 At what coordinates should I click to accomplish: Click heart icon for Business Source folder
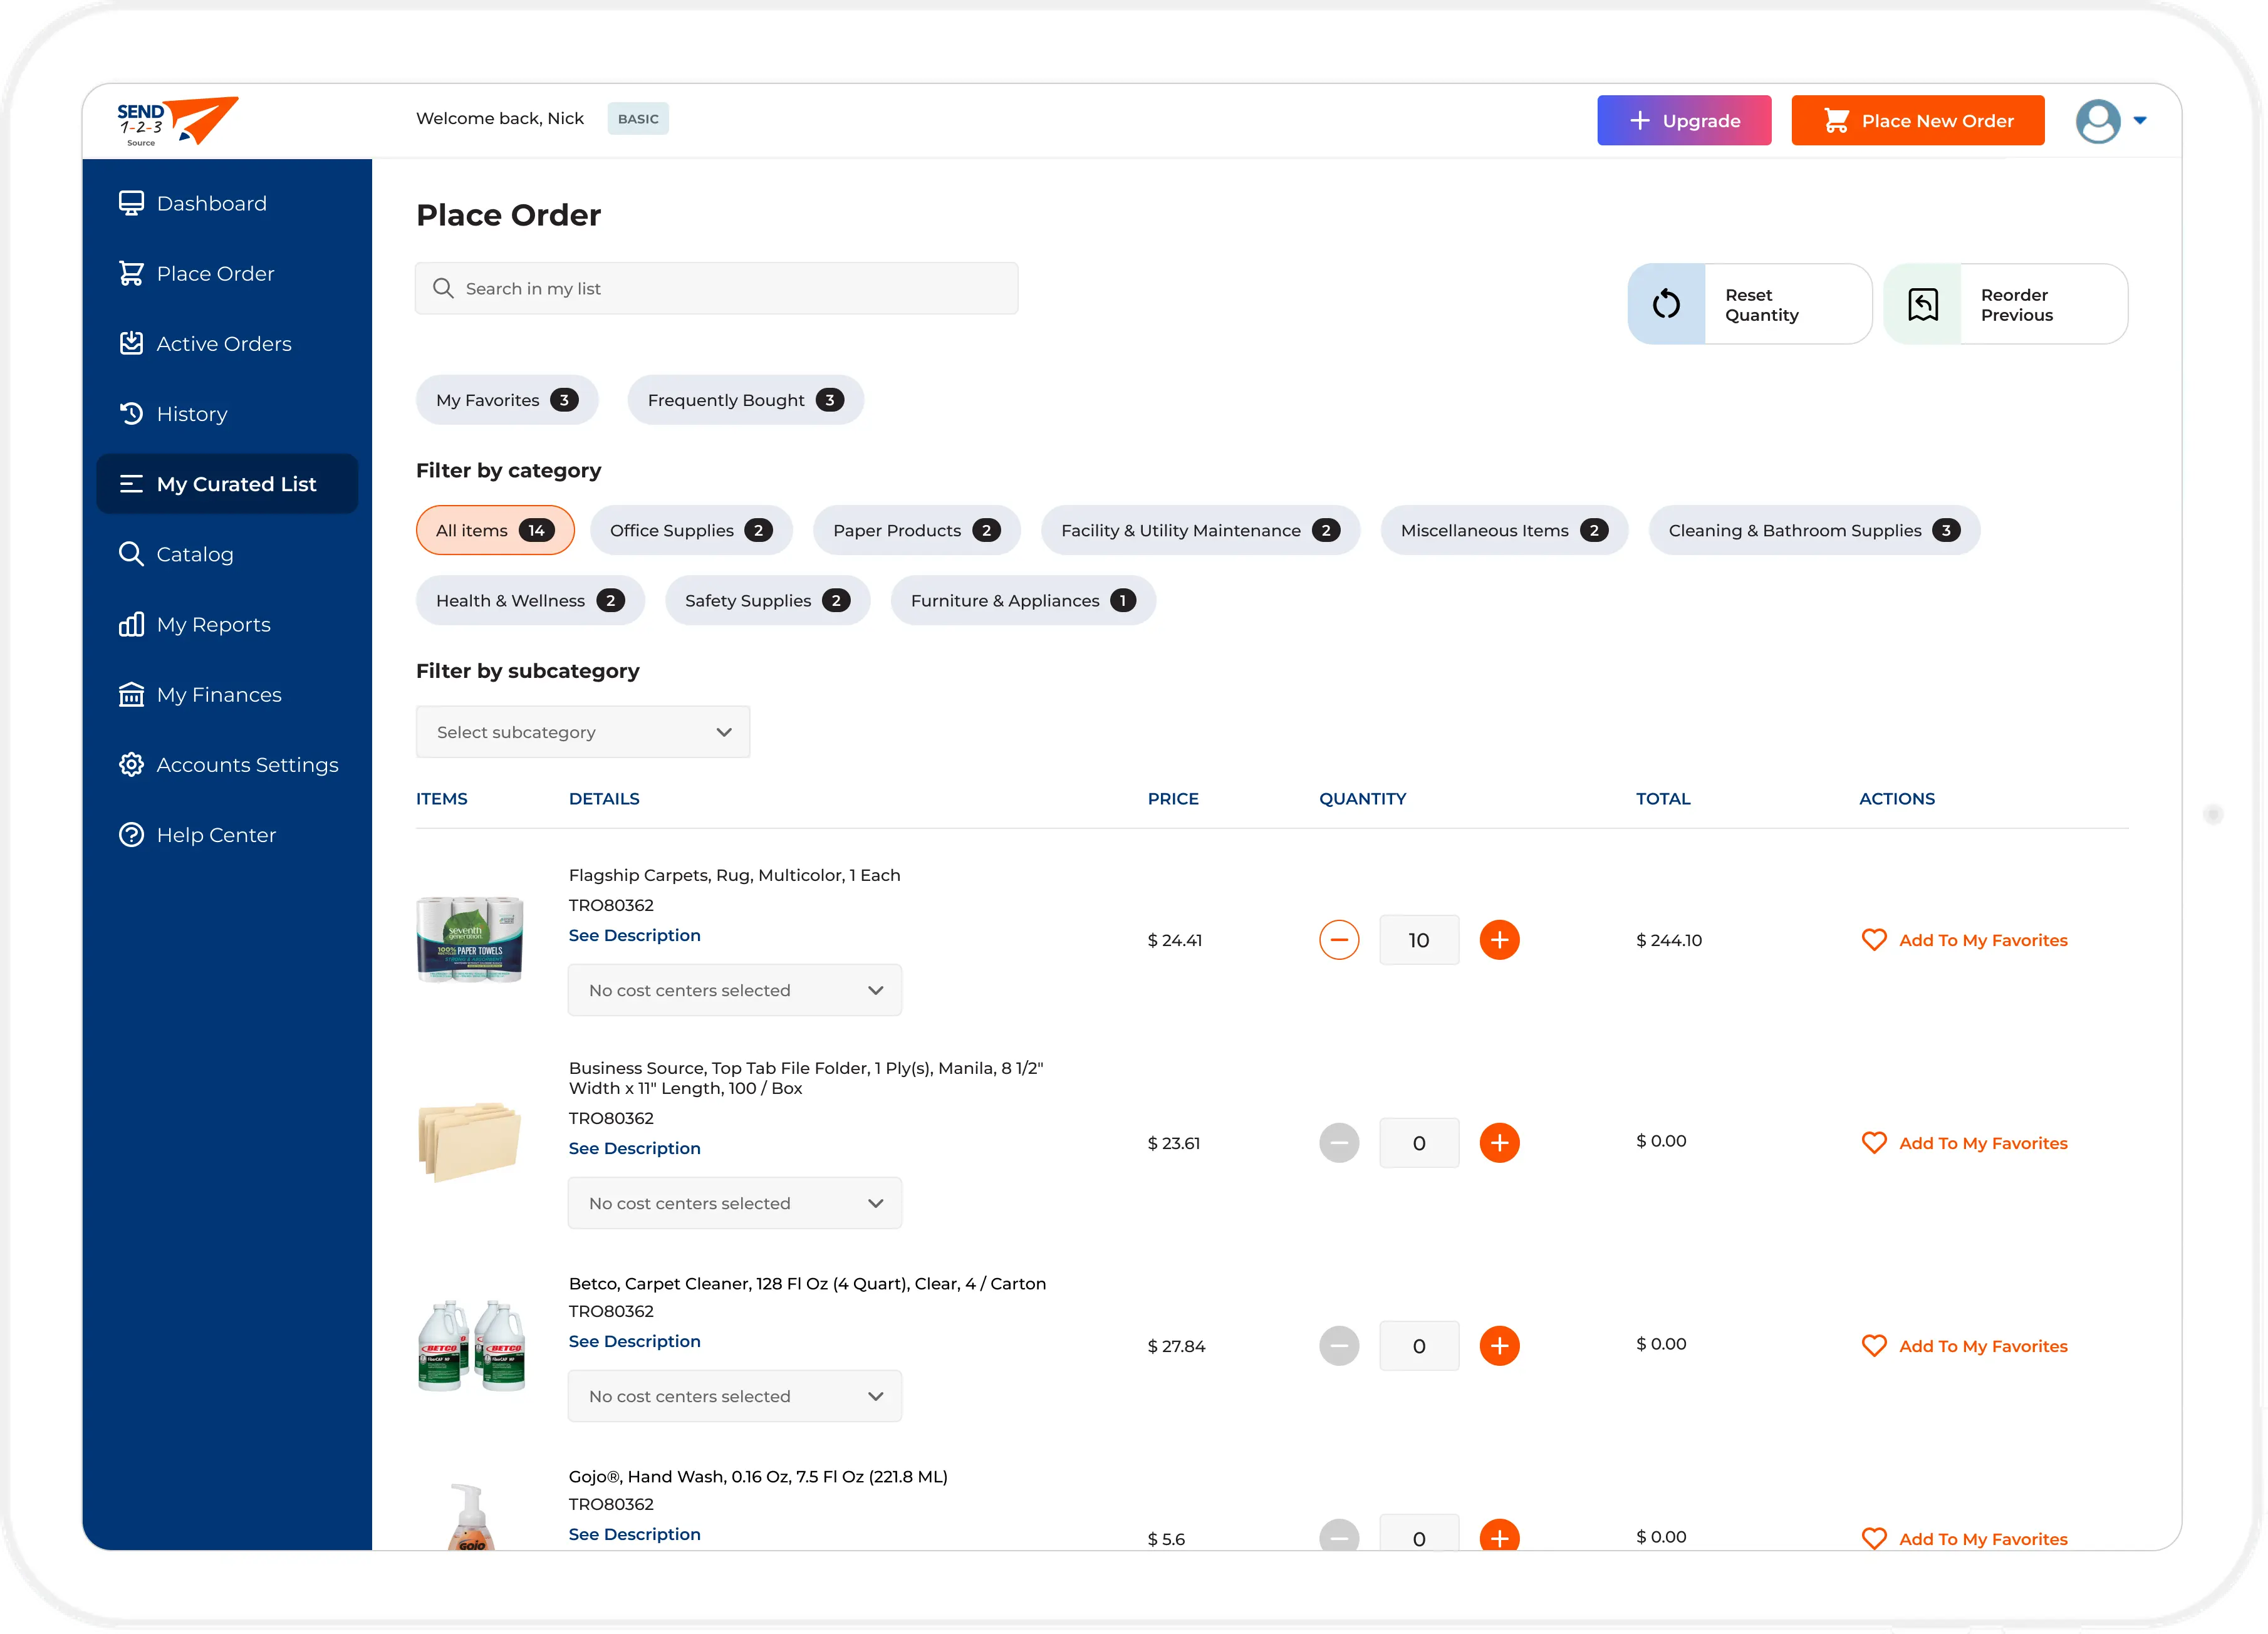[1874, 1143]
